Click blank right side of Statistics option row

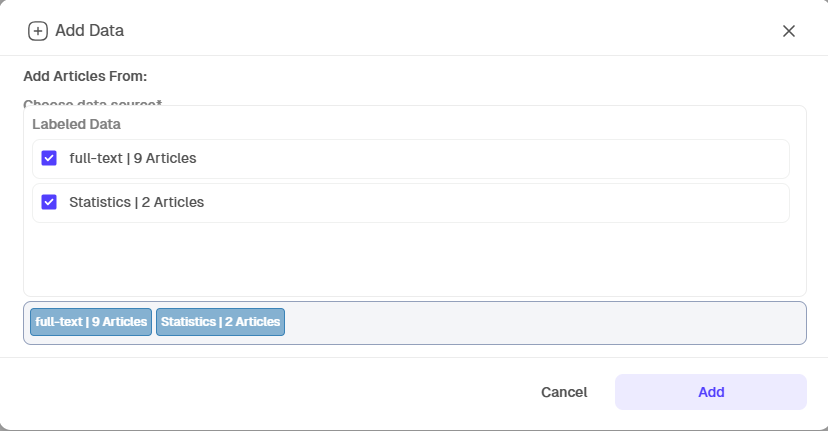[496, 203]
